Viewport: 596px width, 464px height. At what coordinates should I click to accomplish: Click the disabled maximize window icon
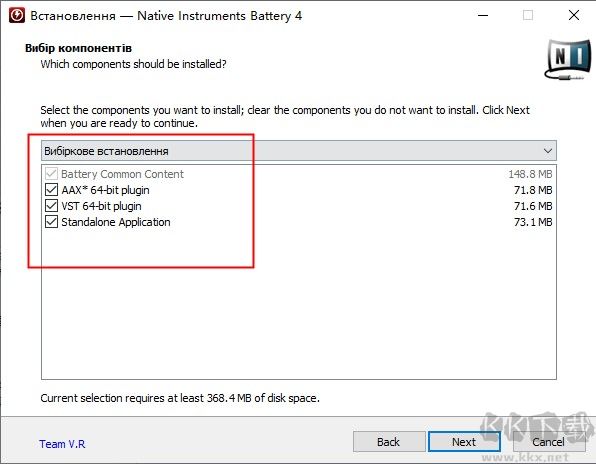click(x=528, y=16)
